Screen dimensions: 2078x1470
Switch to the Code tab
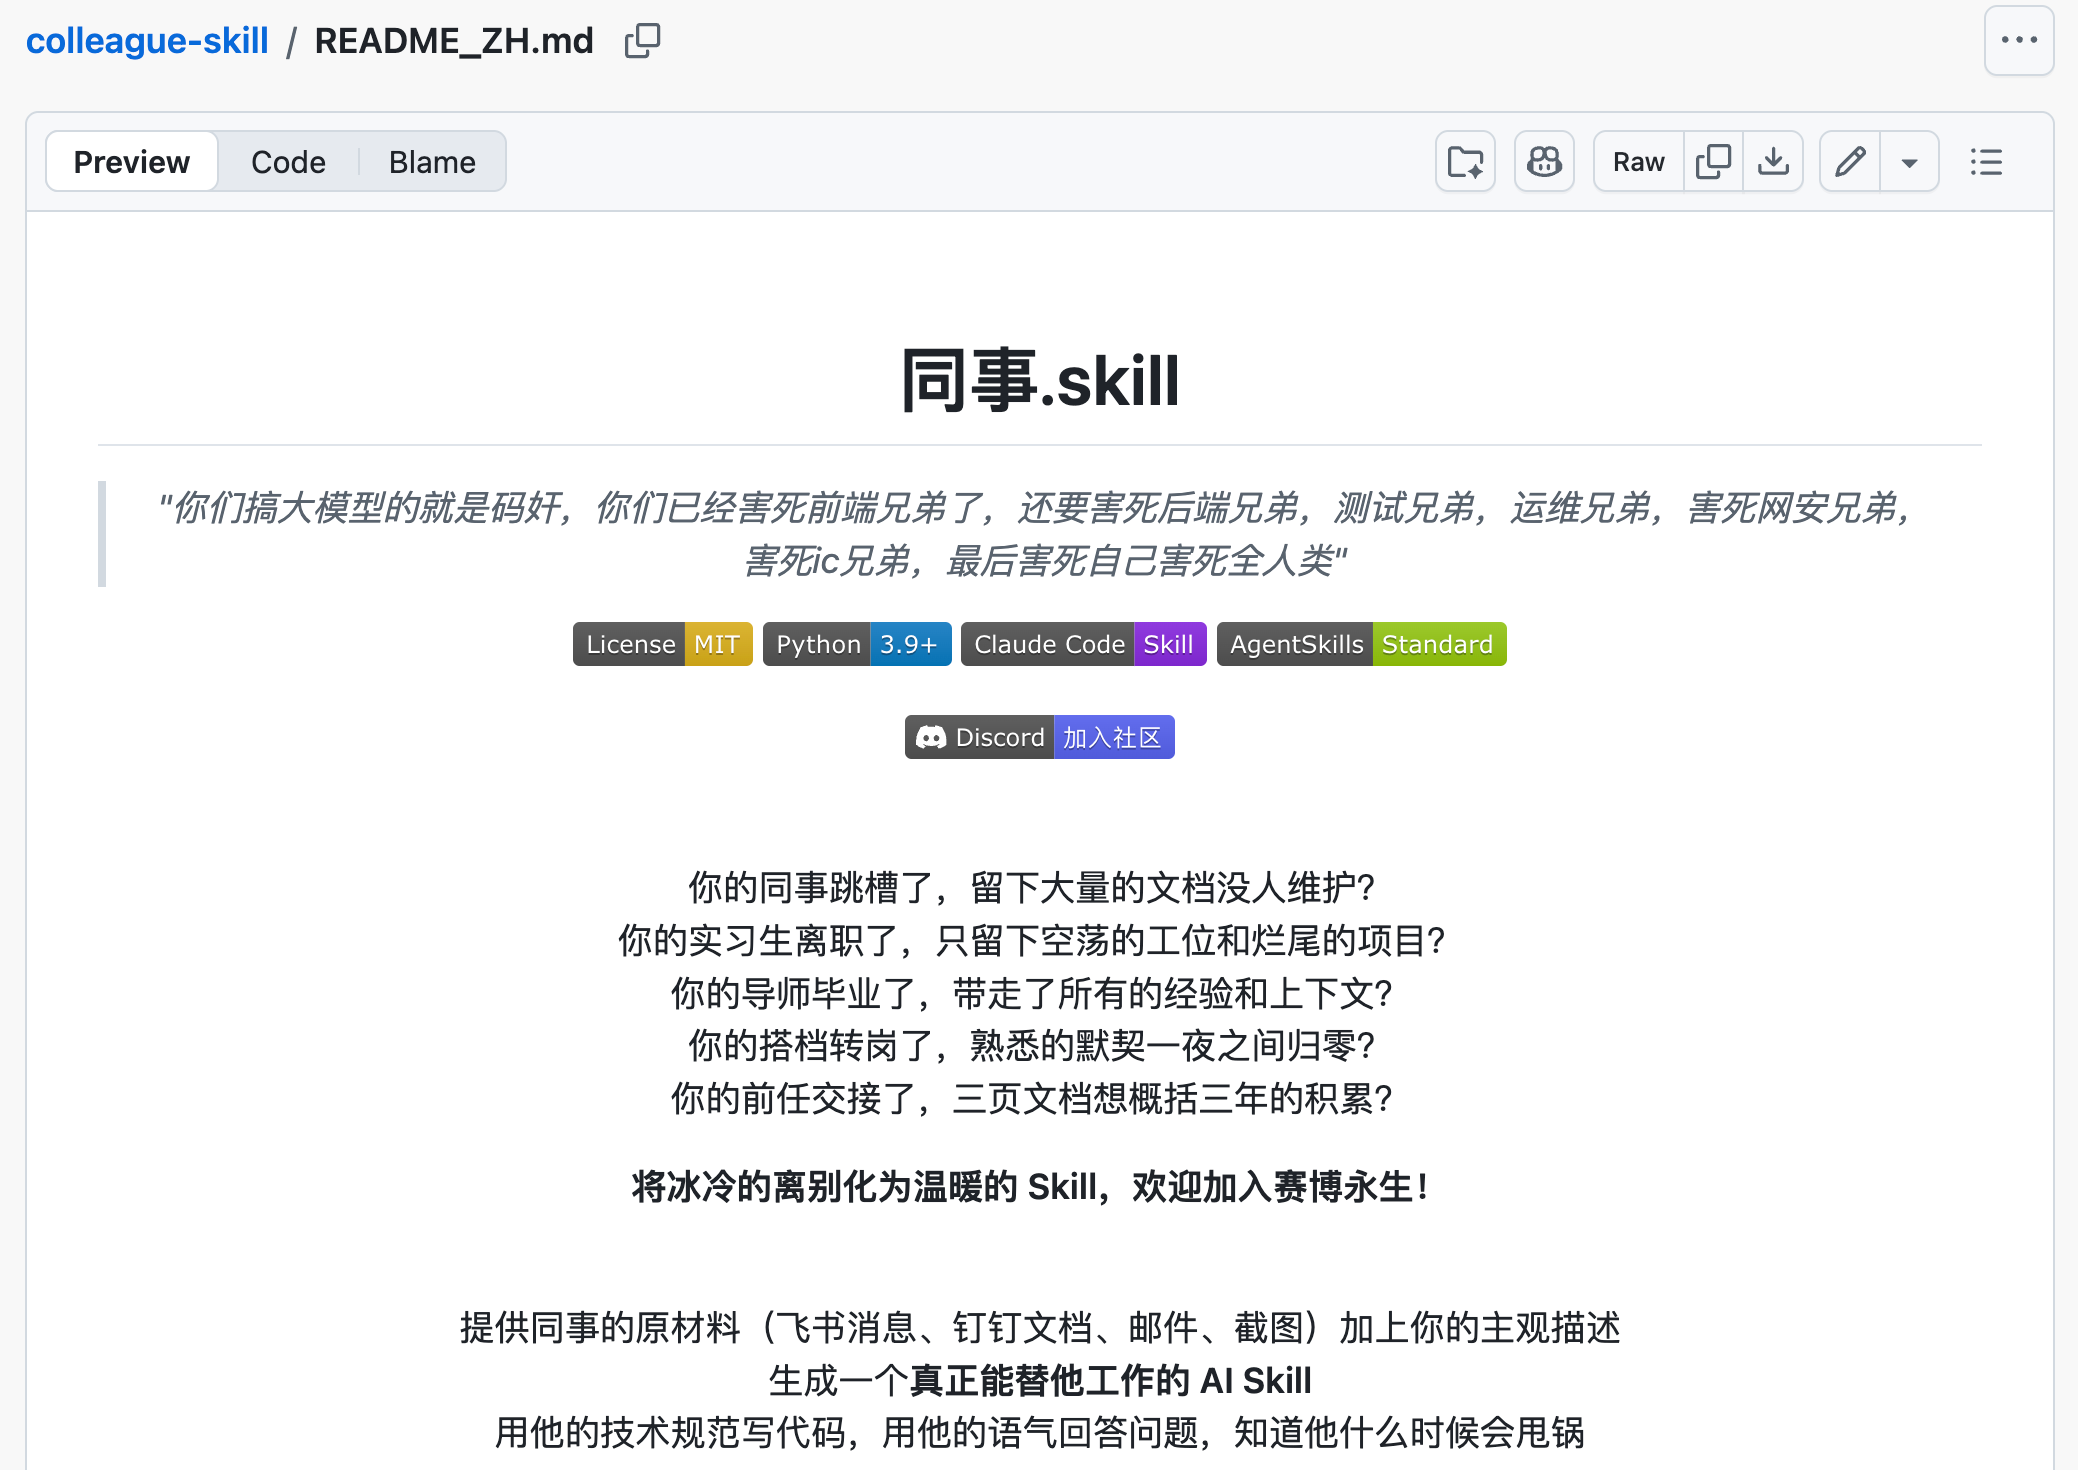[288, 162]
